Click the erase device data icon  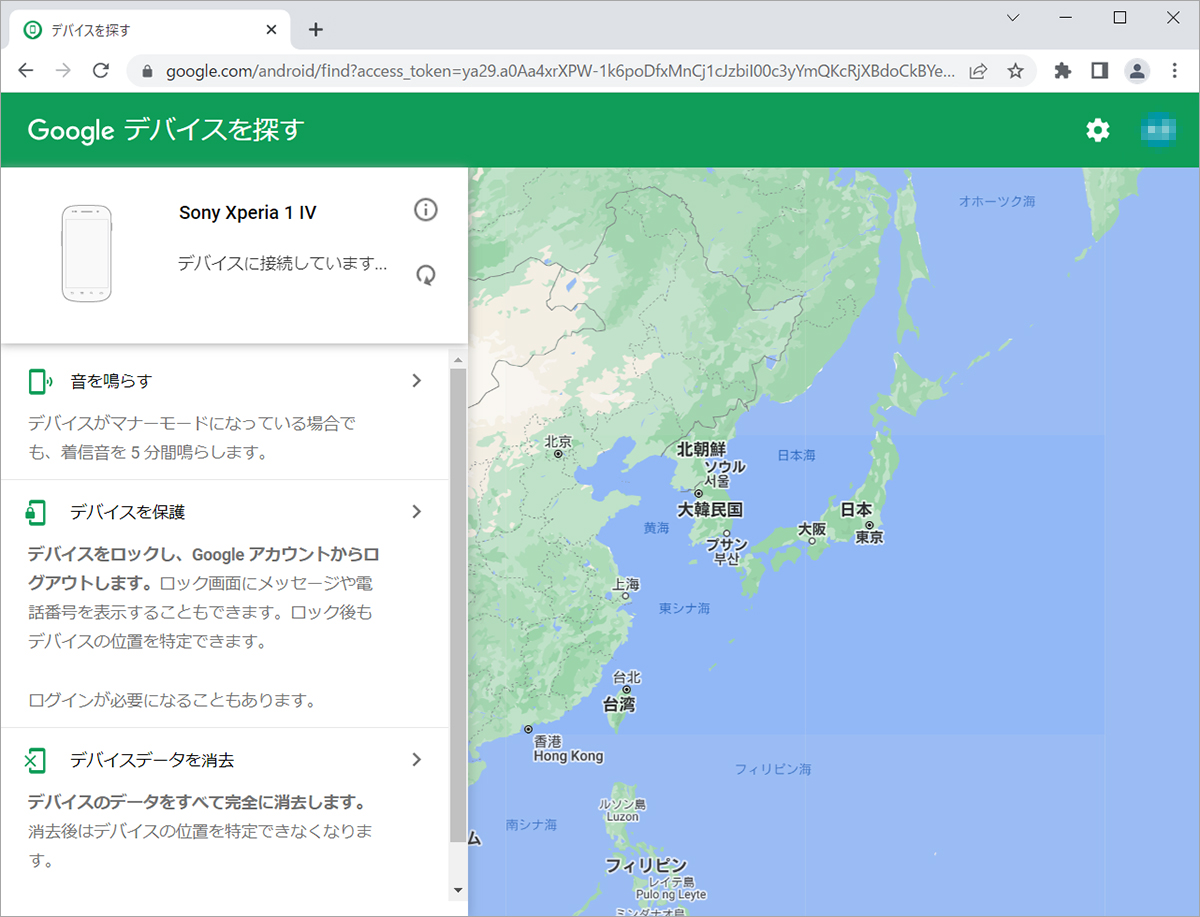click(x=36, y=760)
